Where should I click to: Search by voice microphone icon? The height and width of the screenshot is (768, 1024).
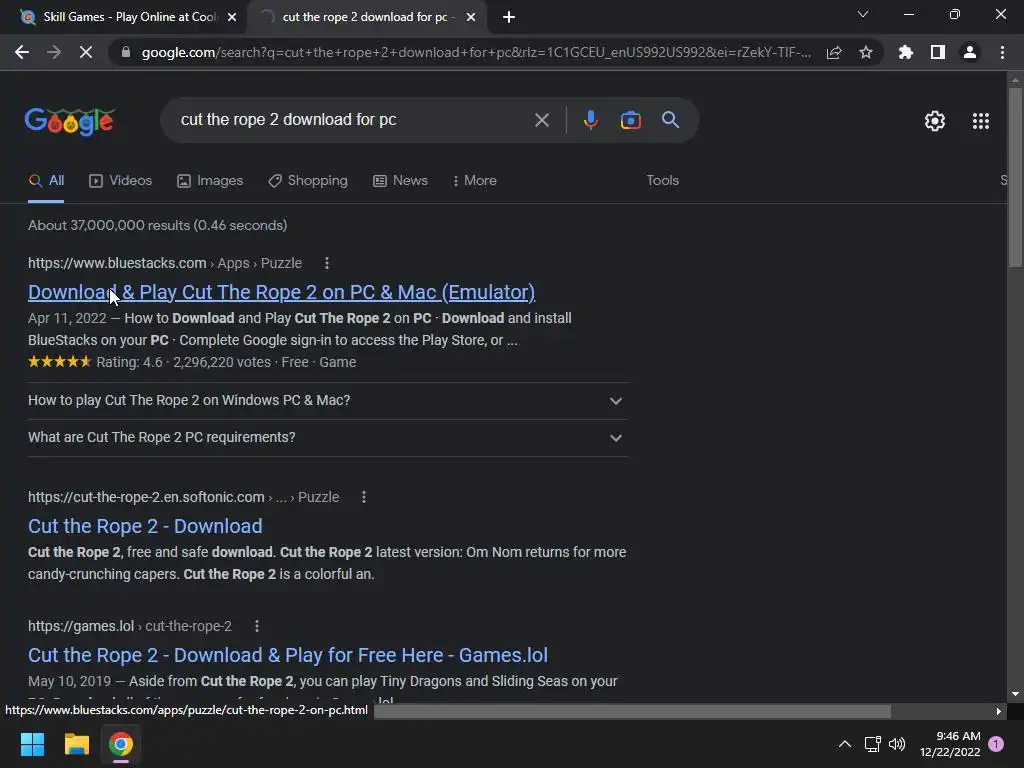[590, 120]
